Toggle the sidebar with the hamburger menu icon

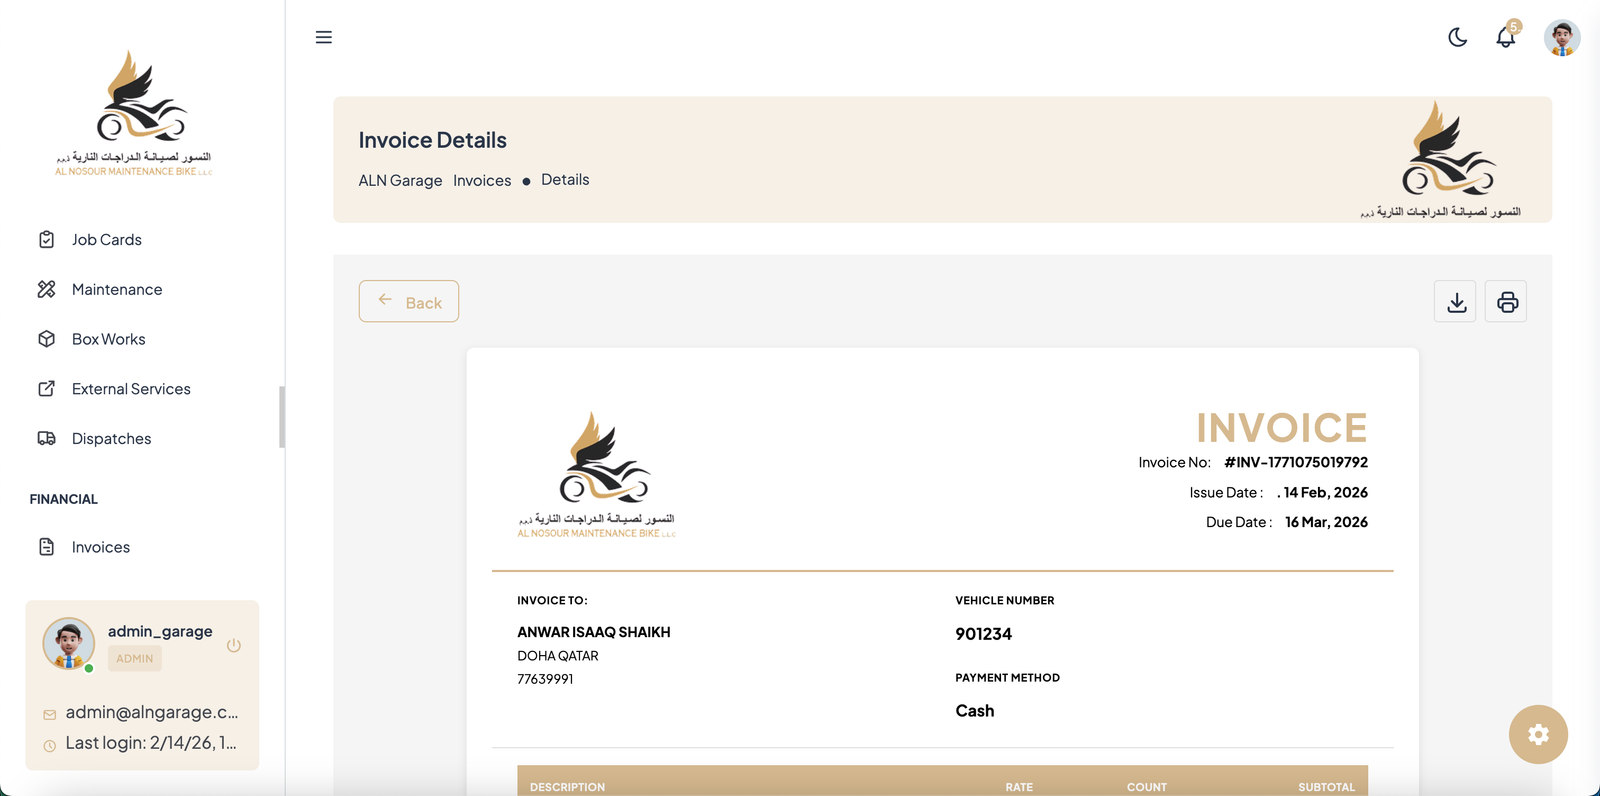point(323,37)
